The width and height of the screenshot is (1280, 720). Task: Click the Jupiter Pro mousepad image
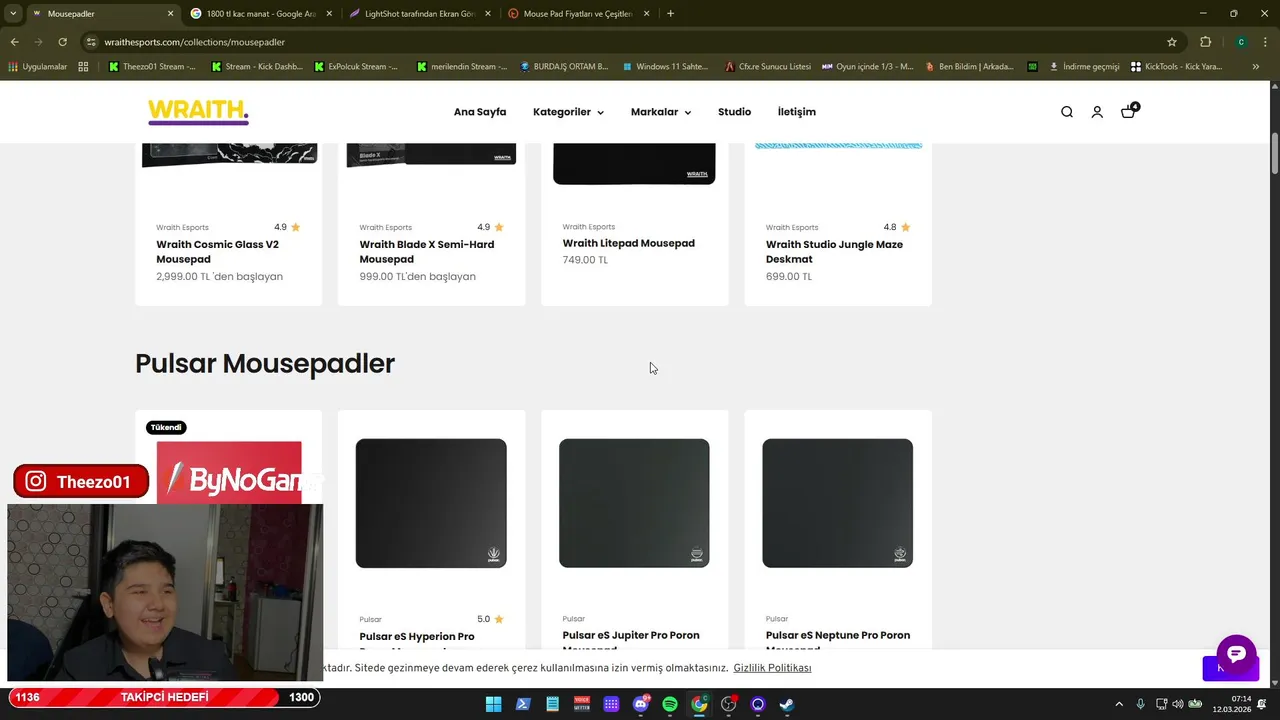coord(634,503)
